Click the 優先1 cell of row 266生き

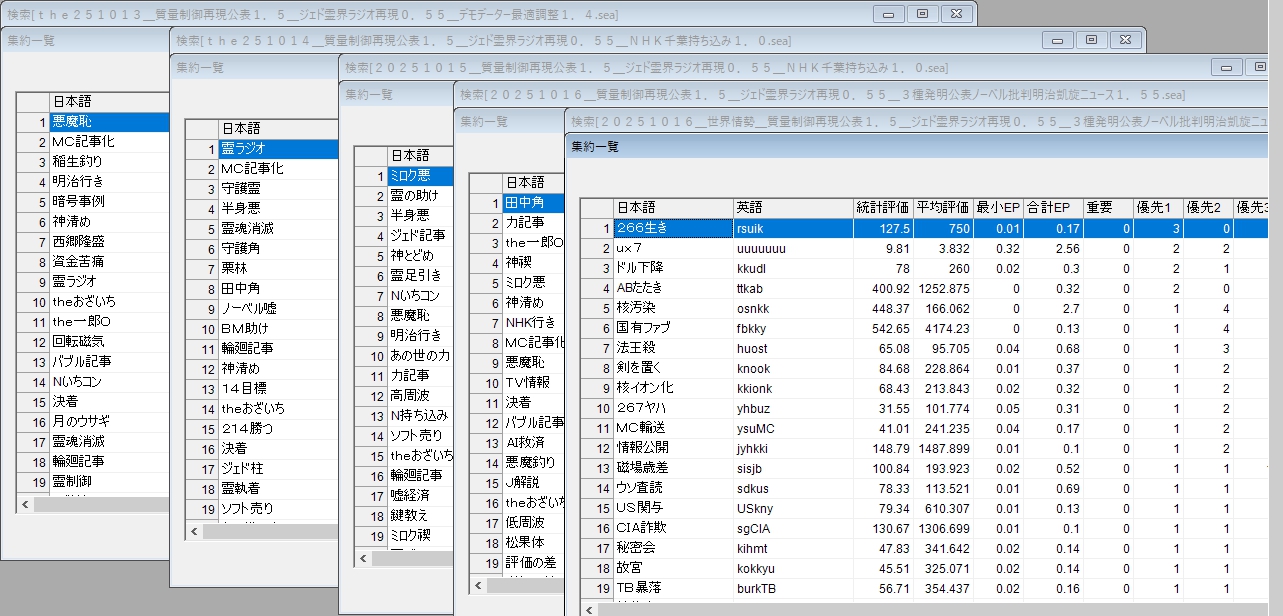point(1156,228)
